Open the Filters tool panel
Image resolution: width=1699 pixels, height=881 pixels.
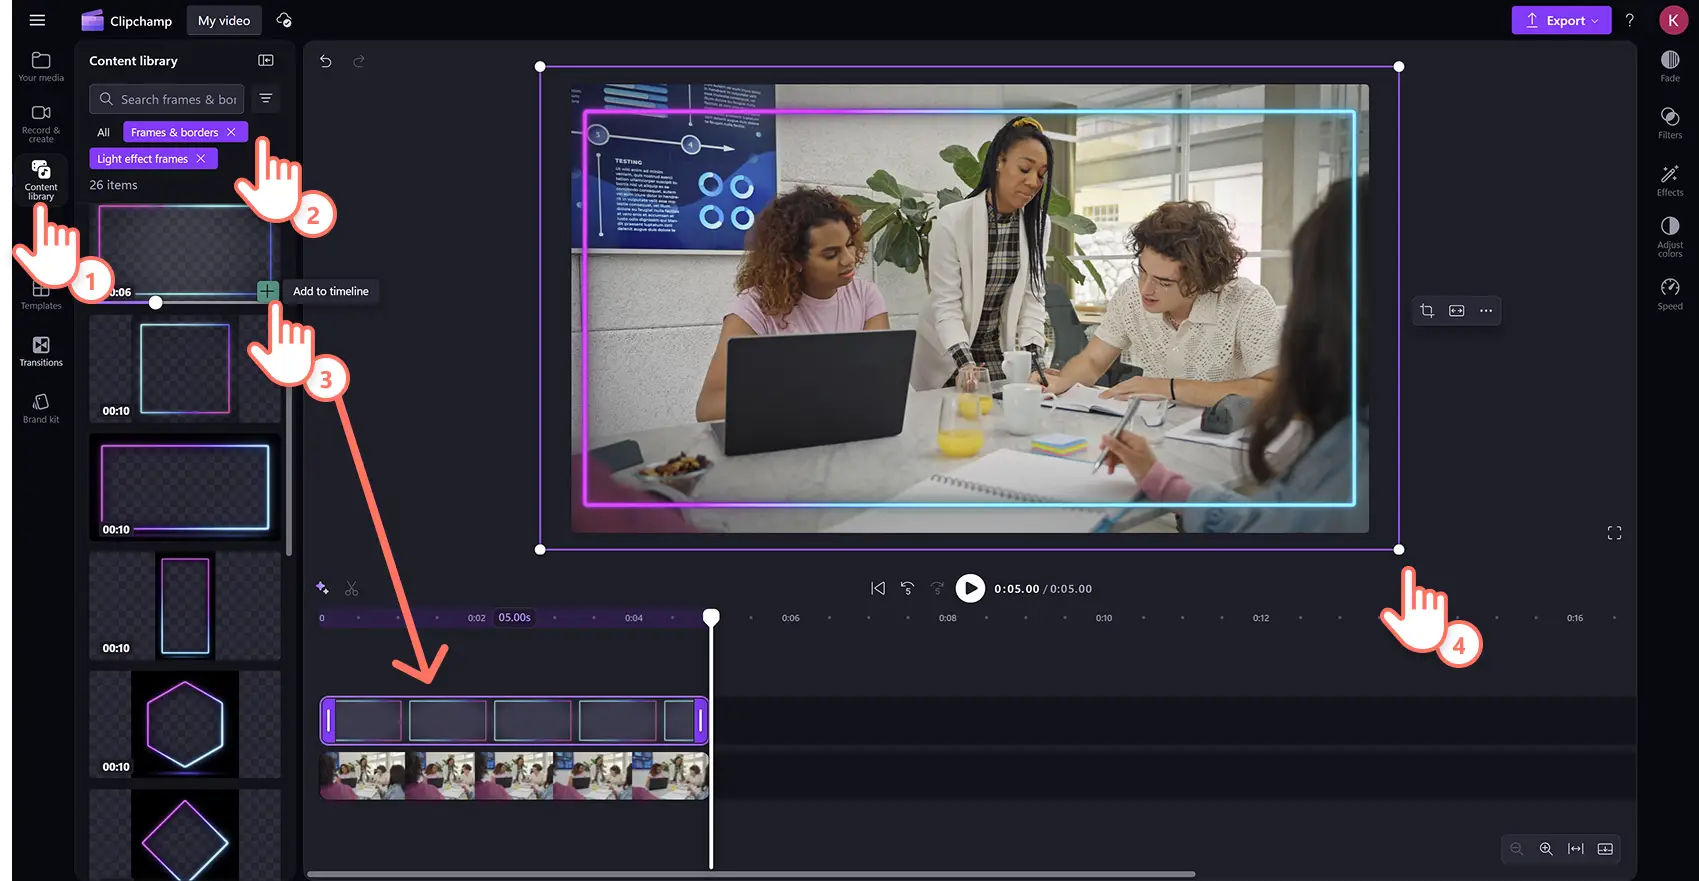(x=1670, y=123)
